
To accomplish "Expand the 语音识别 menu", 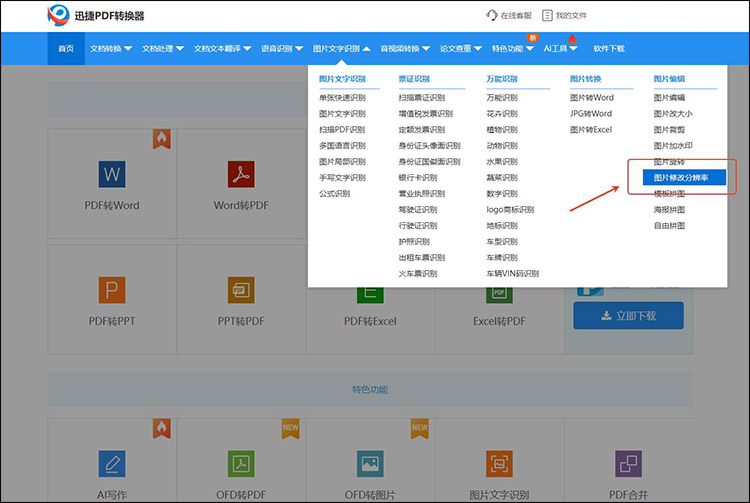I will pyautogui.click(x=282, y=48).
